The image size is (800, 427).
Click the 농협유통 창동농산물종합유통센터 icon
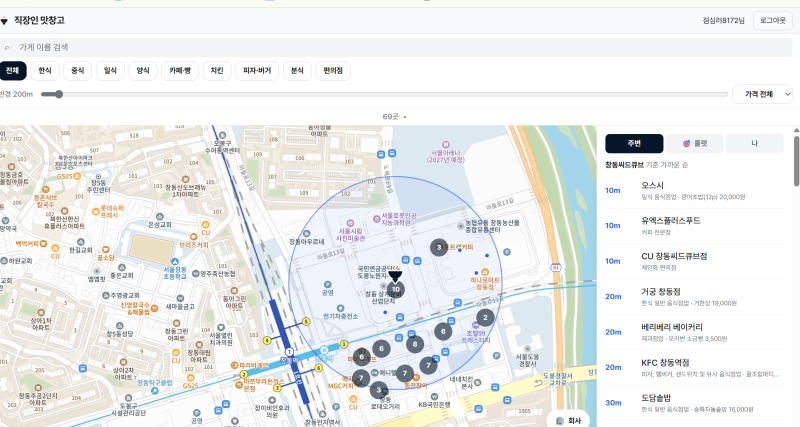tap(461, 225)
